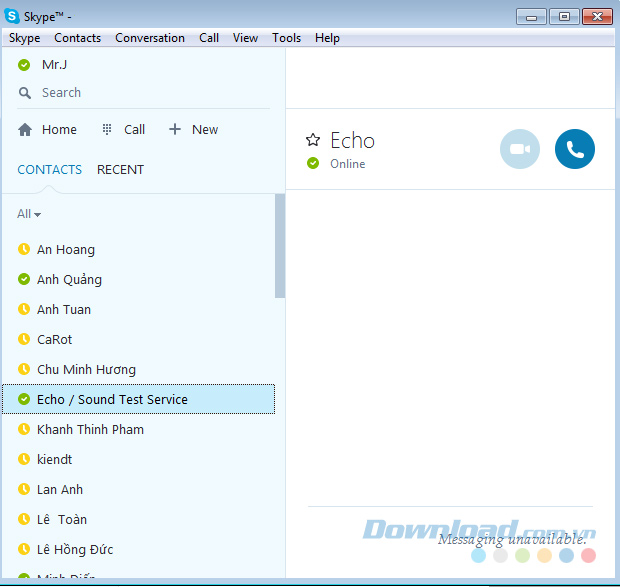Image resolution: width=620 pixels, height=587 pixels.
Task: Open Mr.J profile name
Action: 55,64
